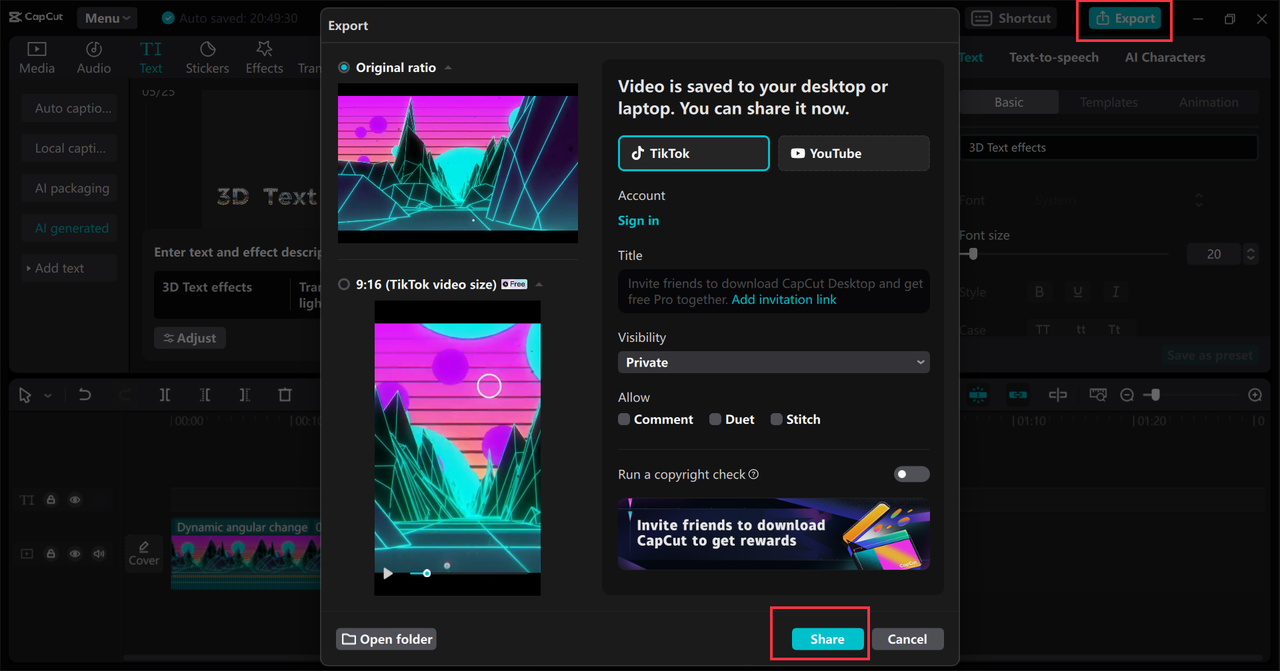This screenshot has width=1280, height=671.
Task: Open the Media panel tab
Action: (x=37, y=57)
